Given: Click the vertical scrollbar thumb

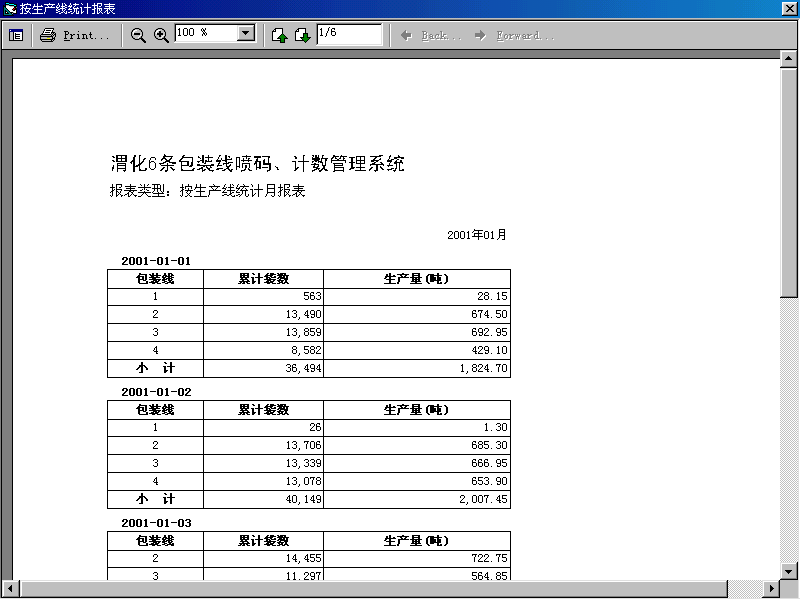Looking at the screenshot, I should click(x=788, y=183).
